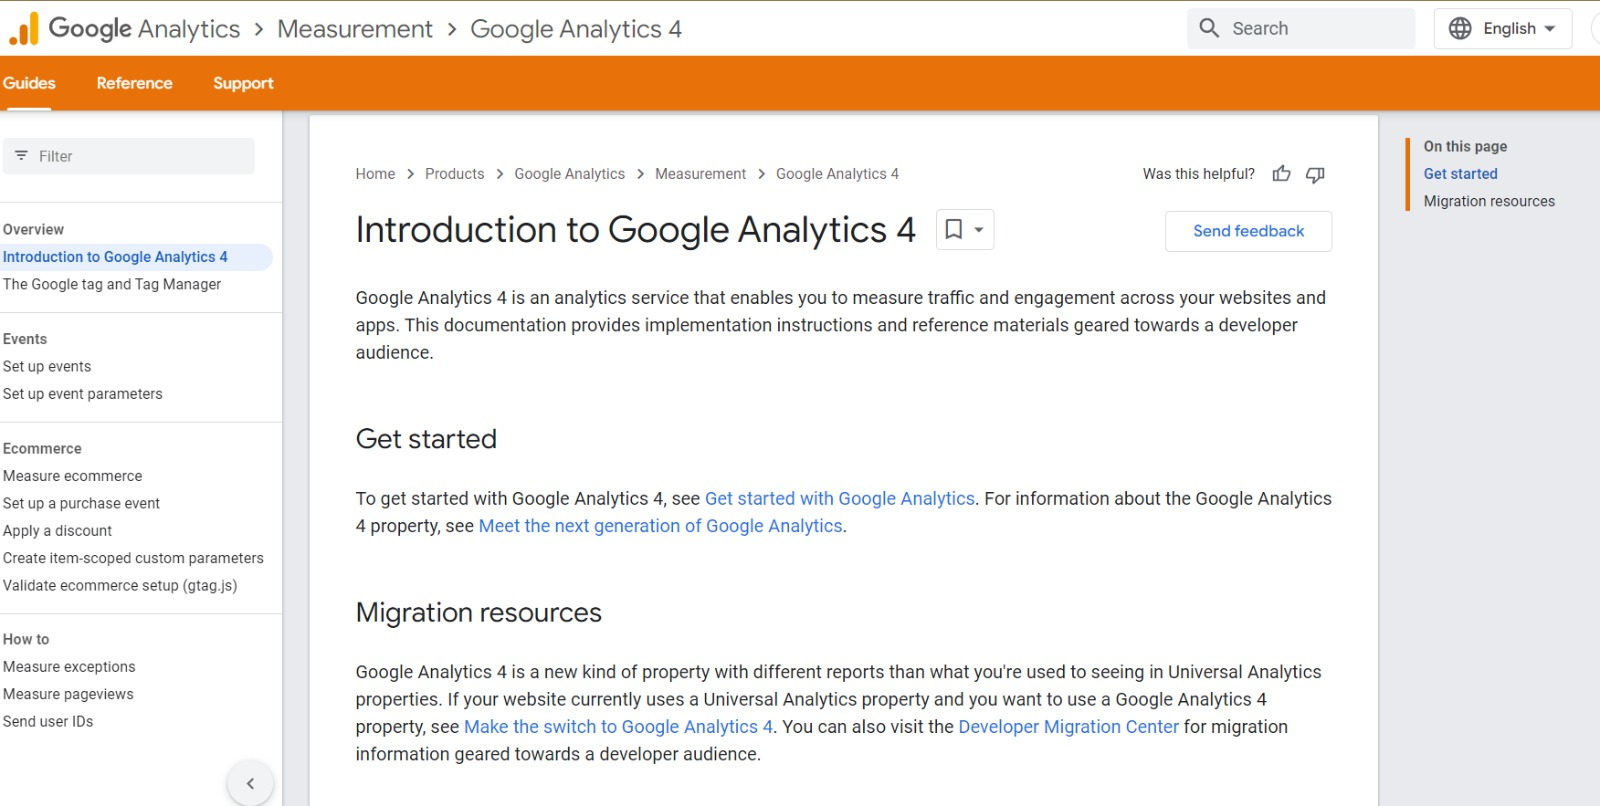The image size is (1600, 806).
Task: Switch to the Reference tab
Action: [134, 83]
